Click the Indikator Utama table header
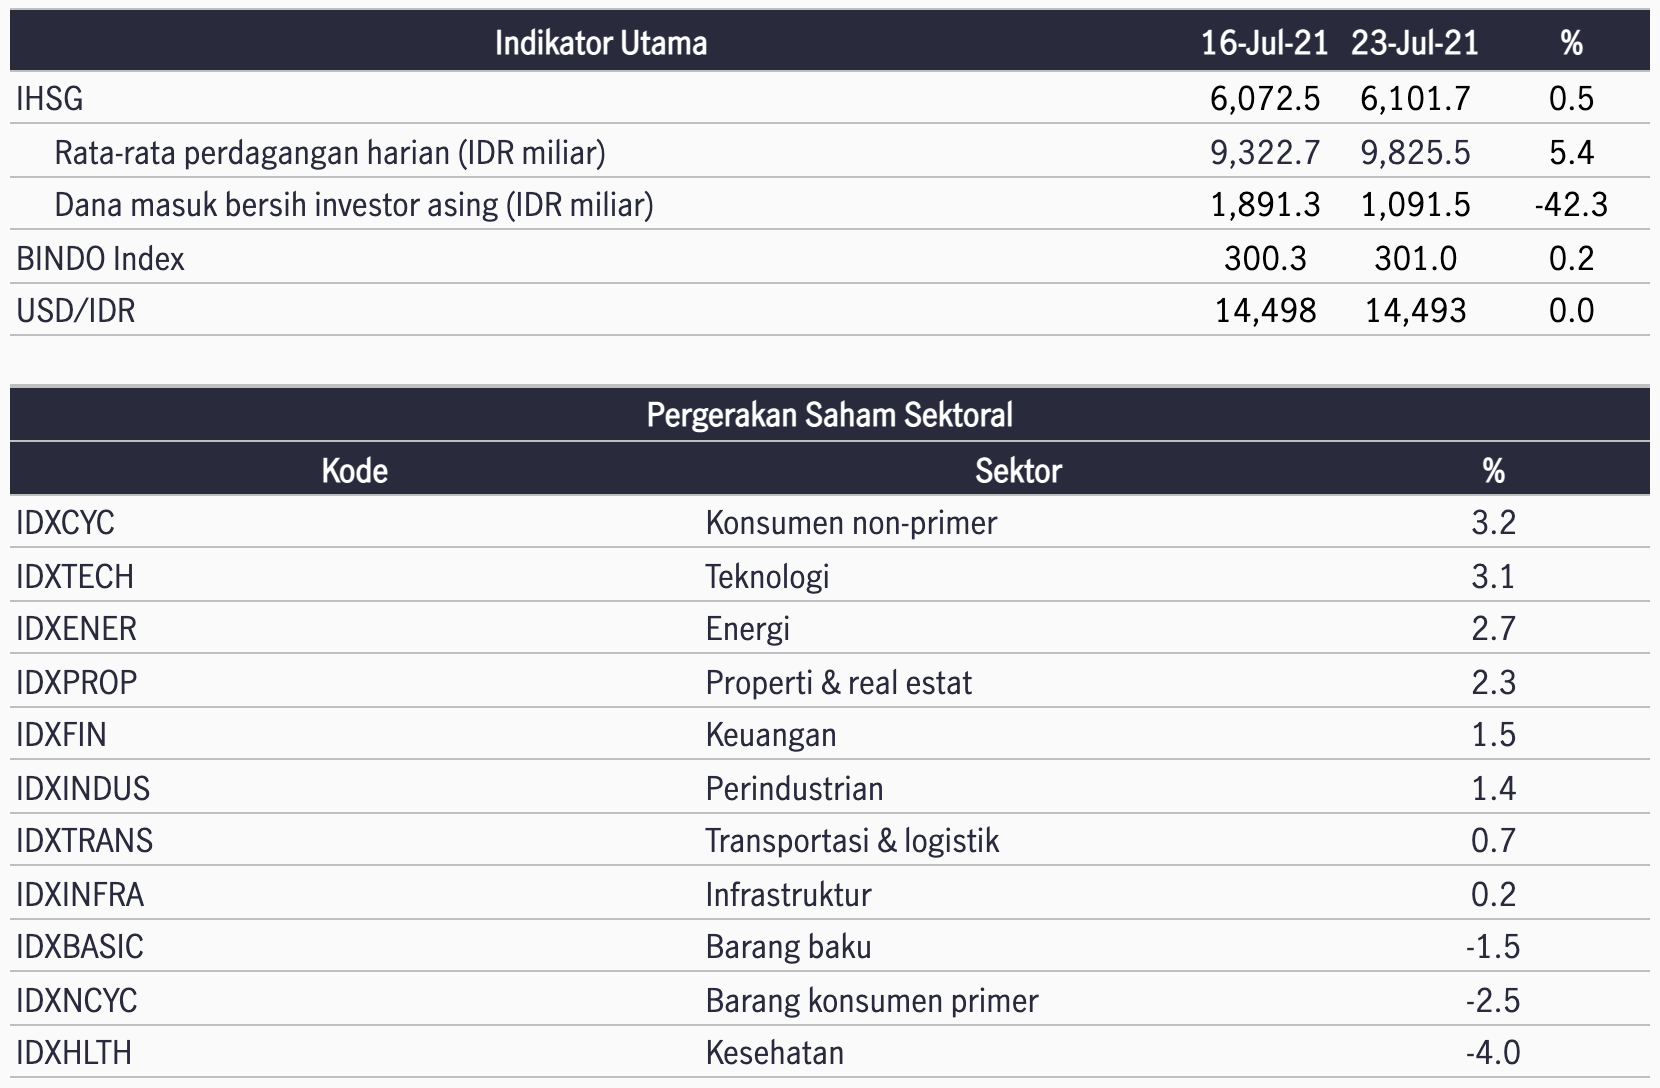Image resolution: width=1660 pixels, height=1088 pixels. tap(601, 43)
